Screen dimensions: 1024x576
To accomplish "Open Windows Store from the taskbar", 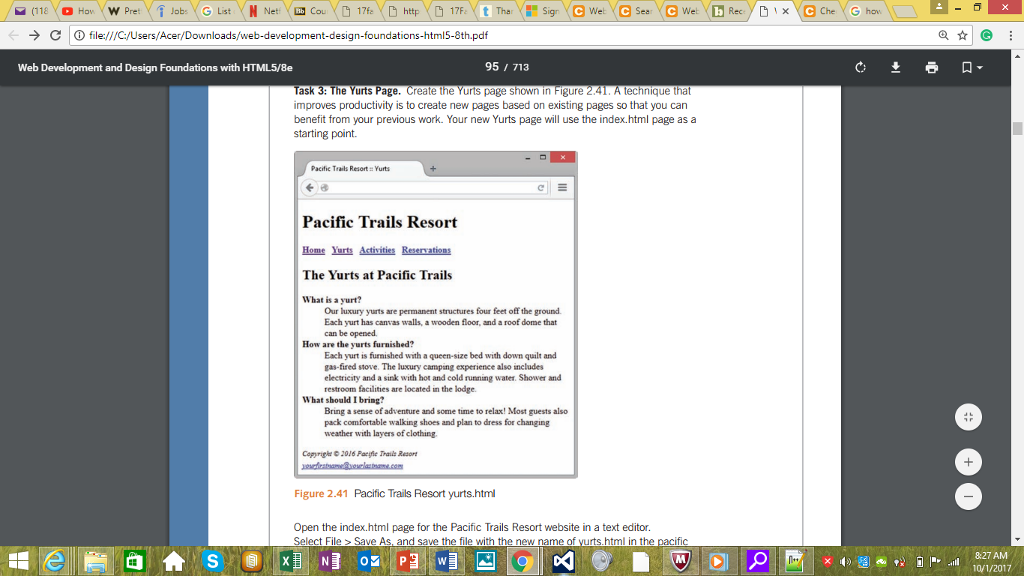I will pyautogui.click(x=134, y=561).
